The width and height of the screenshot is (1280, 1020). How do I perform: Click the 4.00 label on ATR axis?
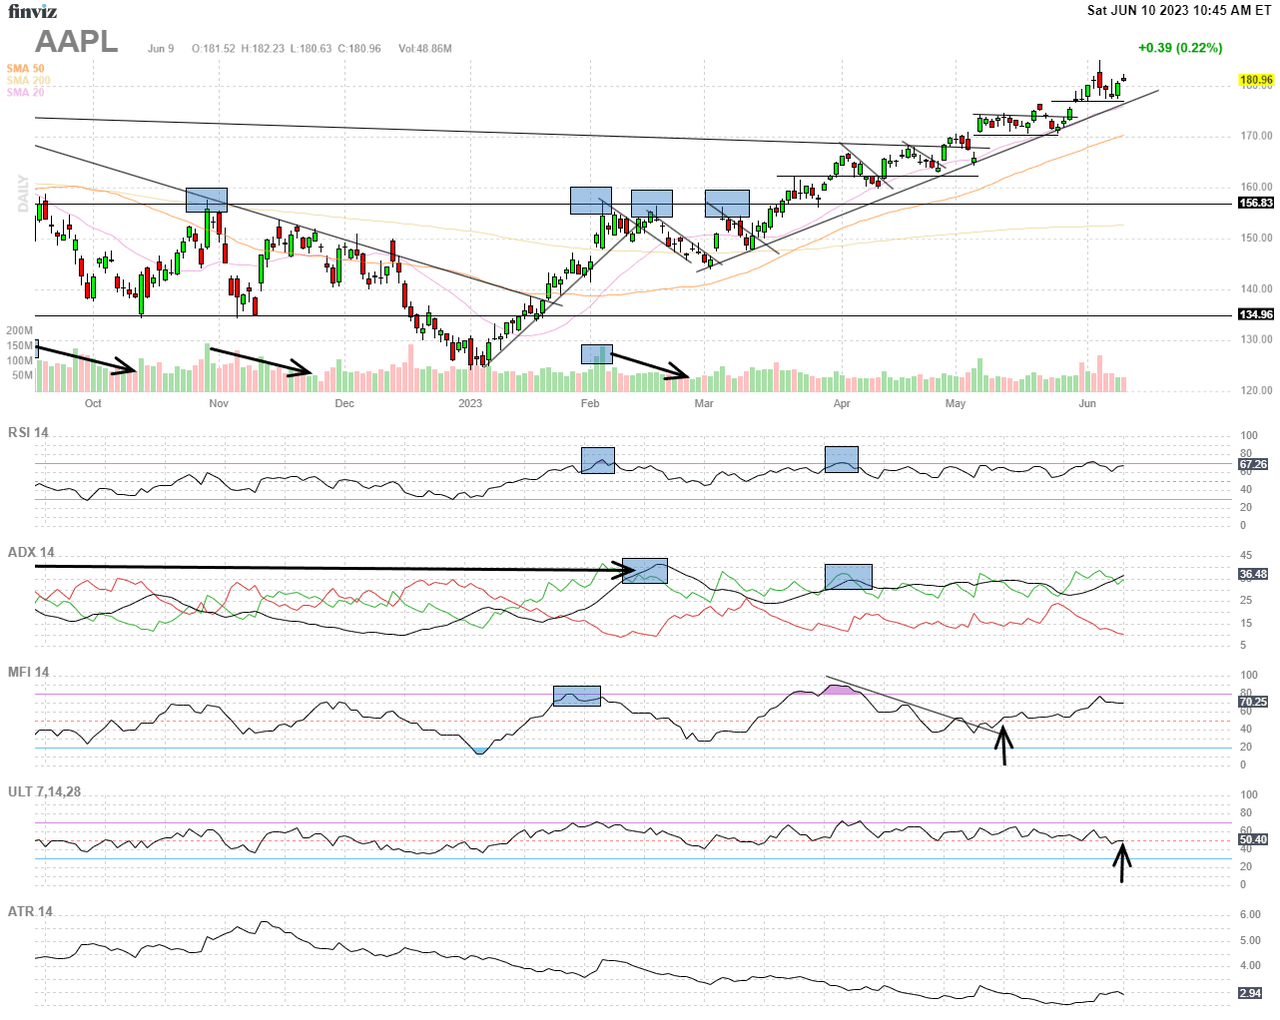point(1250,966)
